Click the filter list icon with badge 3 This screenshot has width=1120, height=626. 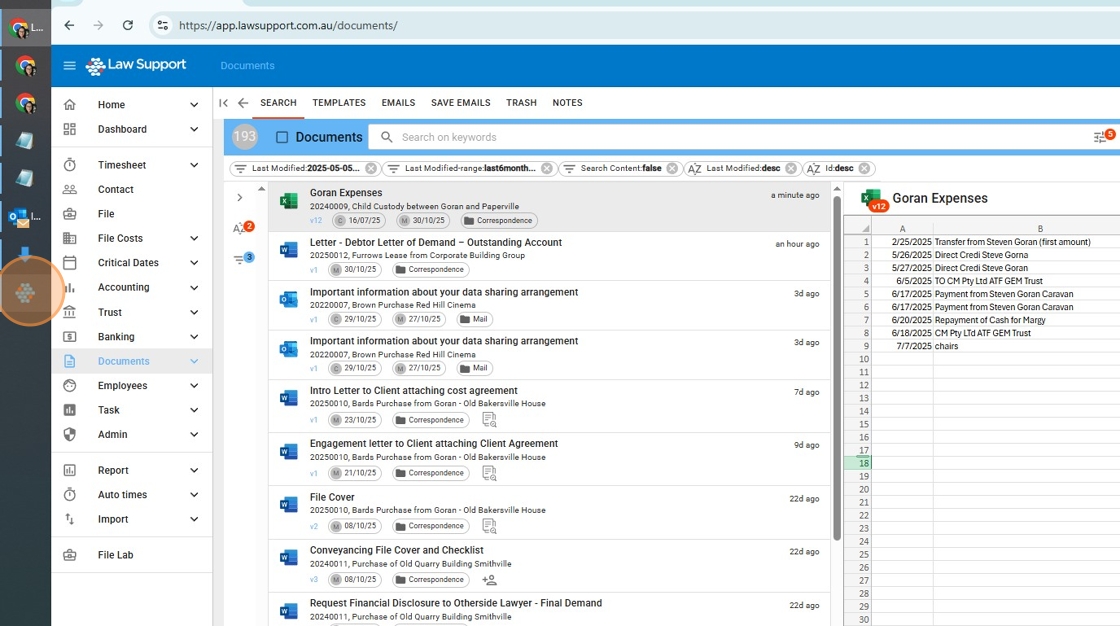point(240,260)
